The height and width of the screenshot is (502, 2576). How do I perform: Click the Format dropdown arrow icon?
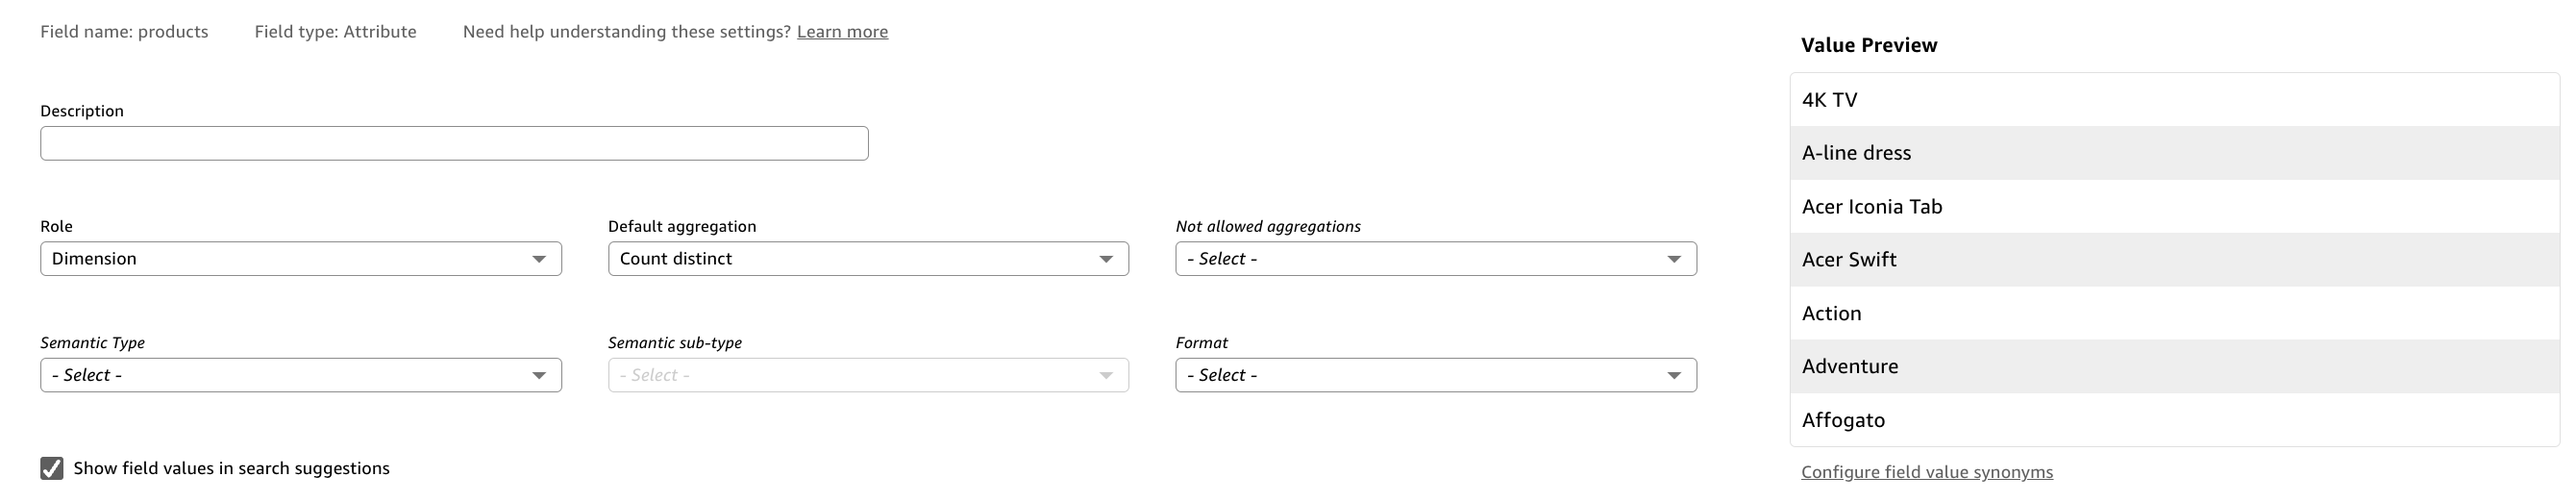coord(1674,375)
